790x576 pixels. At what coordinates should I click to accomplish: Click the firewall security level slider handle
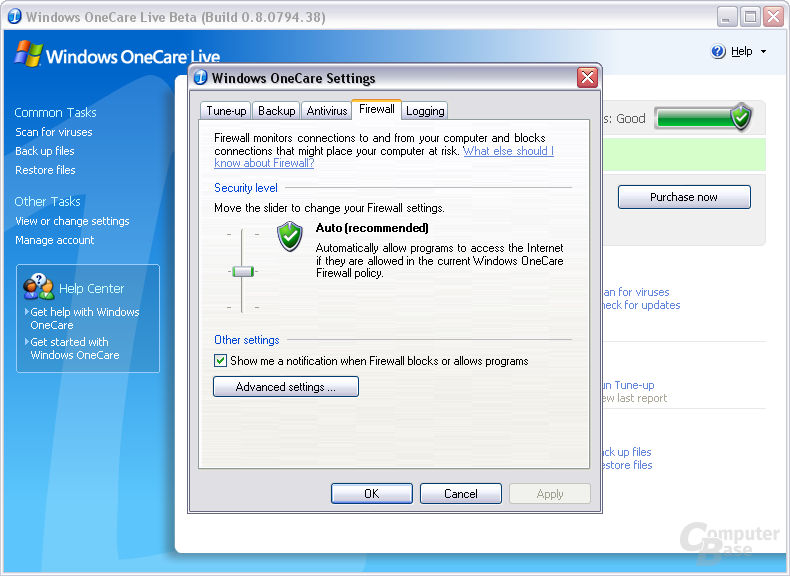(x=243, y=272)
